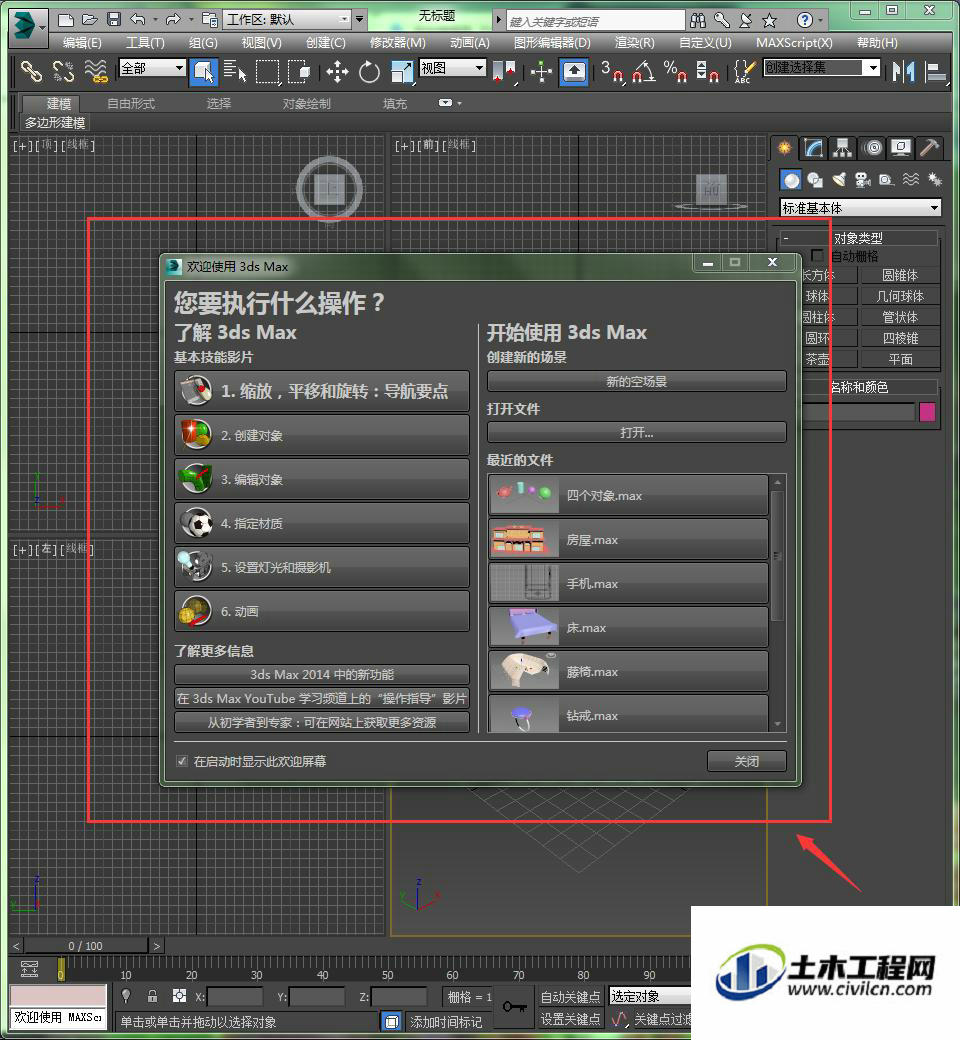Open the 选定对象 key filter dropdown
960x1040 pixels.
(650, 996)
